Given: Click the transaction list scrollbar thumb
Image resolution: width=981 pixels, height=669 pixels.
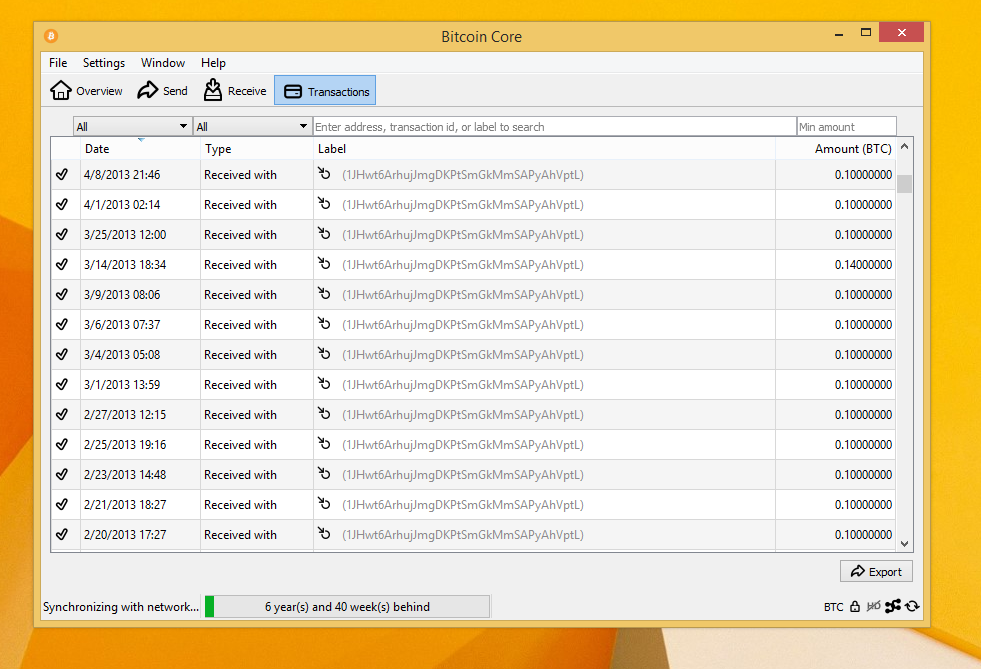Looking at the screenshot, I should pyautogui.click(x=904, y=184).
